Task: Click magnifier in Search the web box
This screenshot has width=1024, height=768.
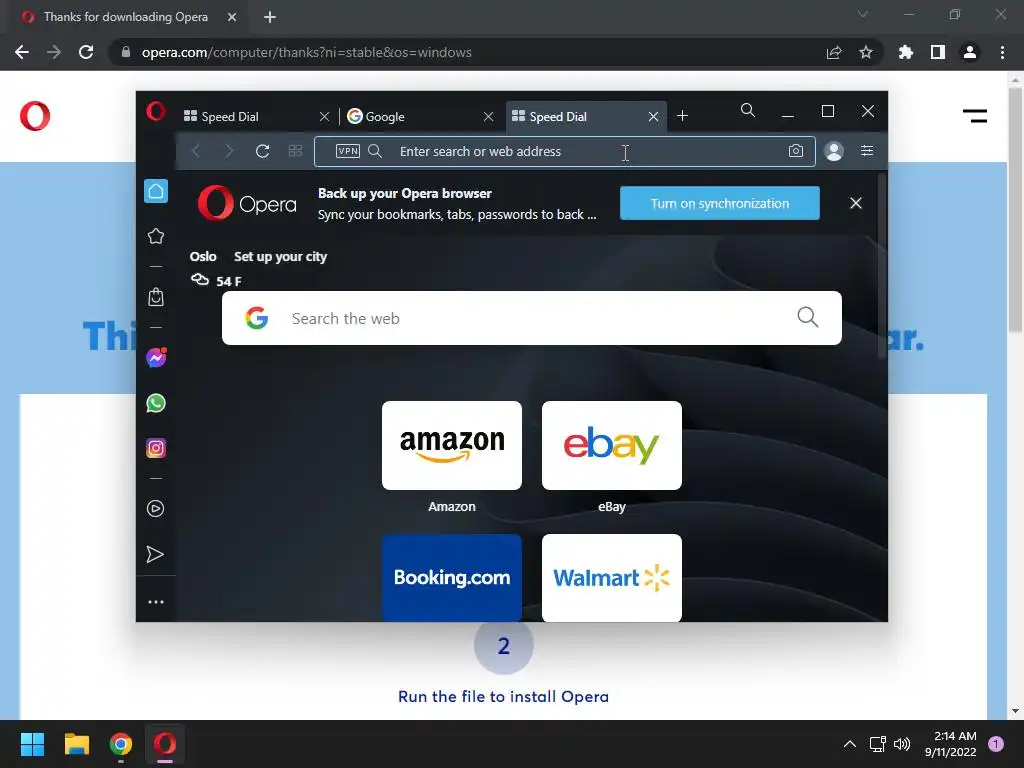Action: pos(807,317)
